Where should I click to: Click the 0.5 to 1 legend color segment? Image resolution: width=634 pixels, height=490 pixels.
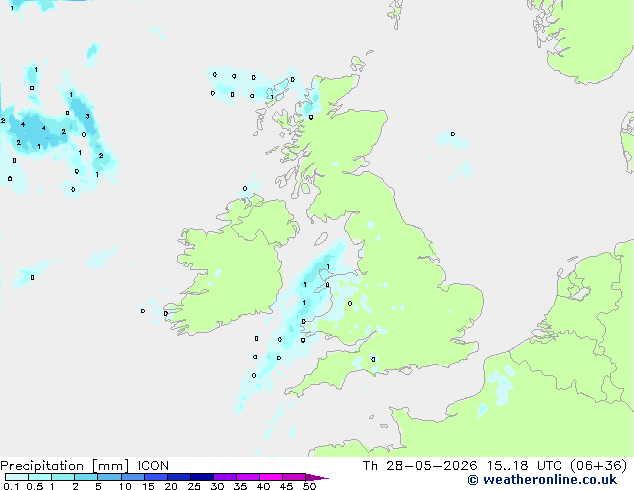click(40, 477)
